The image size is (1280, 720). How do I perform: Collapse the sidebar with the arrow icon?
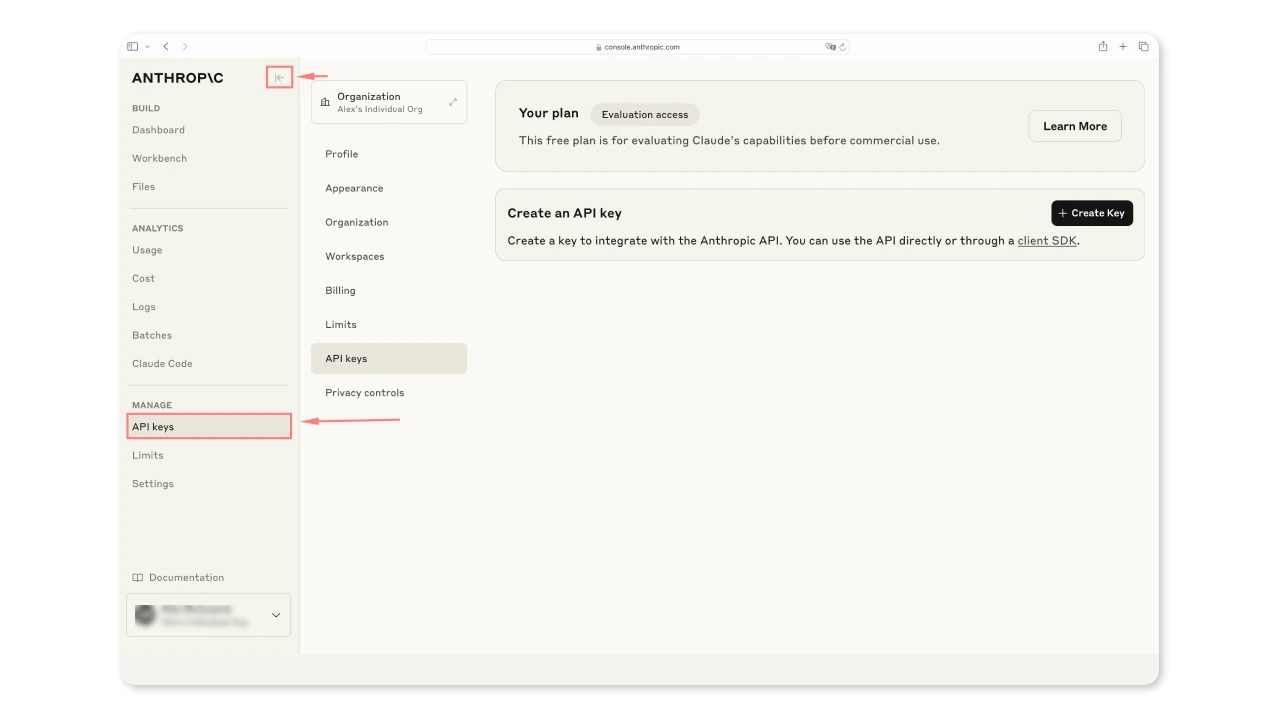(x=279, y=77)
